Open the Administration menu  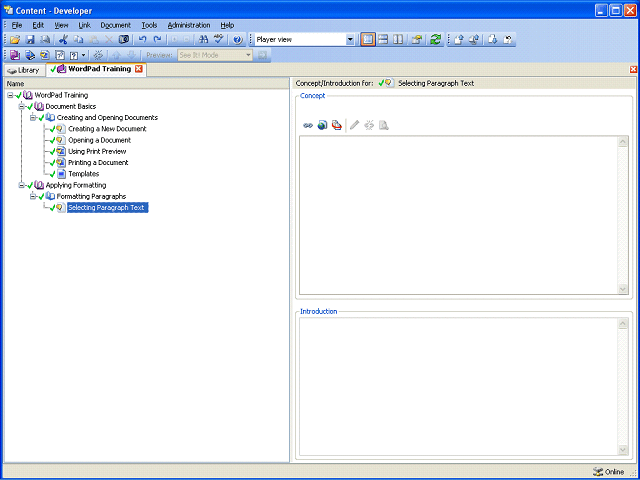[189, 25]
